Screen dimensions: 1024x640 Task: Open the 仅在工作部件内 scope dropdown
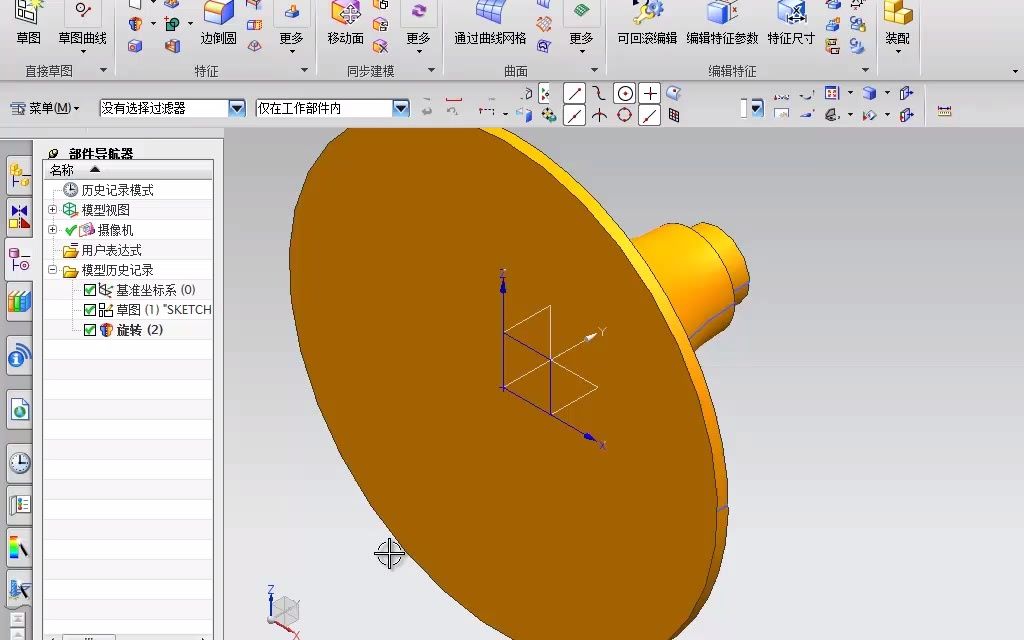400,107
